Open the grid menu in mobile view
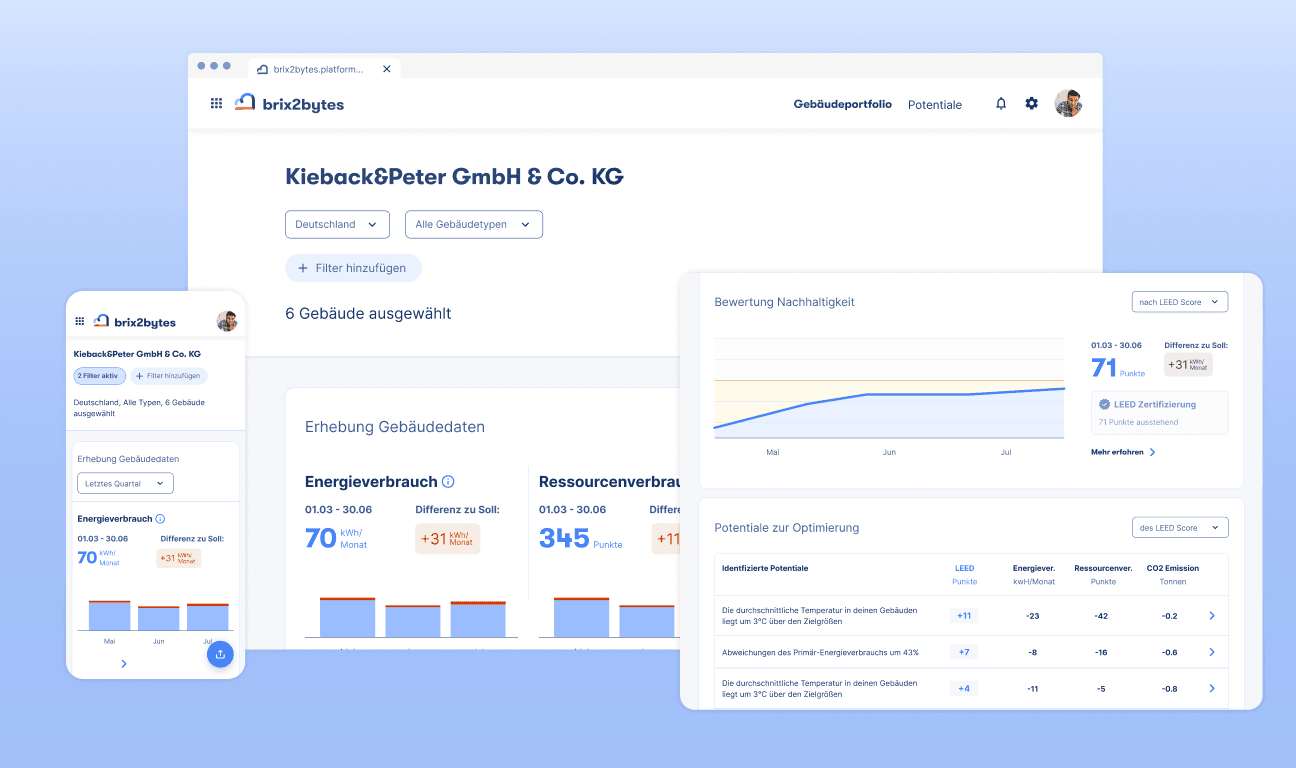 click(x=80, y=322)
